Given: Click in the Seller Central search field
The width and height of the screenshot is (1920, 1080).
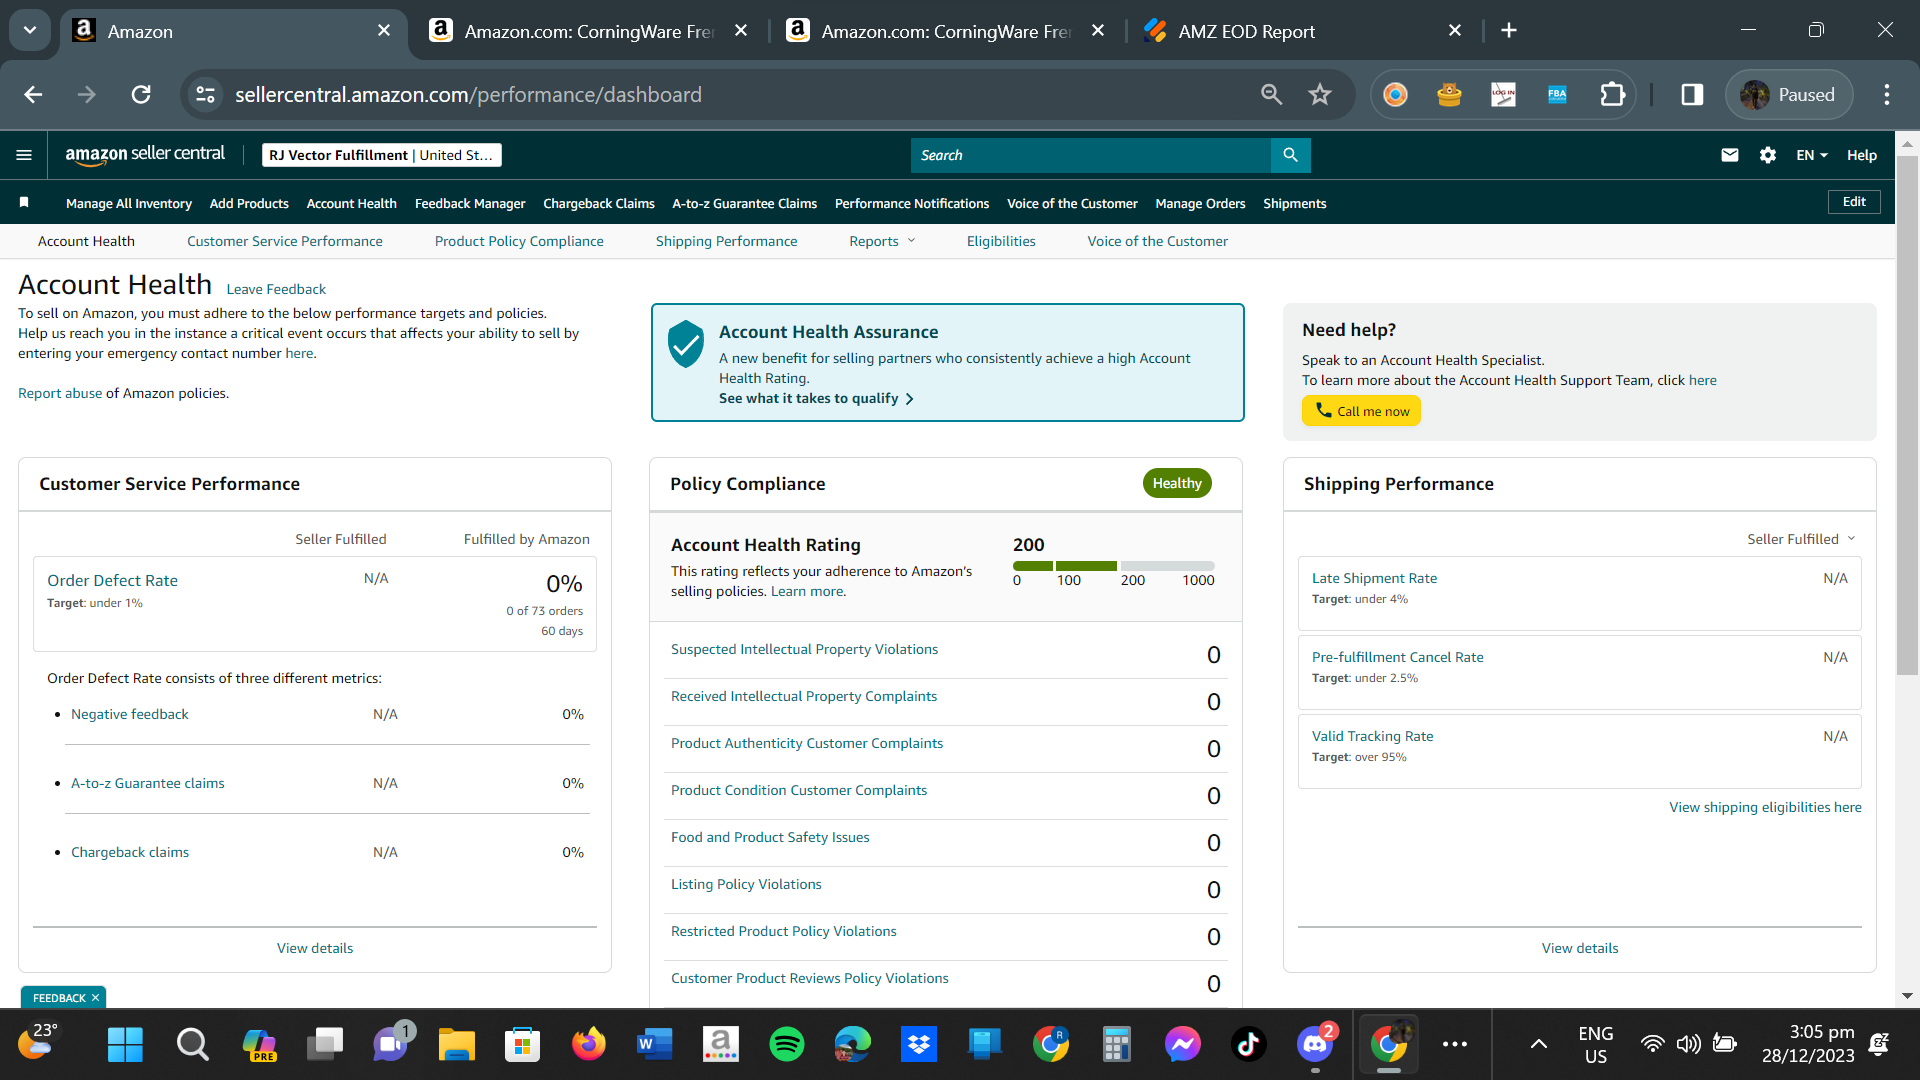Looking at the screenshot, I should [x=1091, y=155].
